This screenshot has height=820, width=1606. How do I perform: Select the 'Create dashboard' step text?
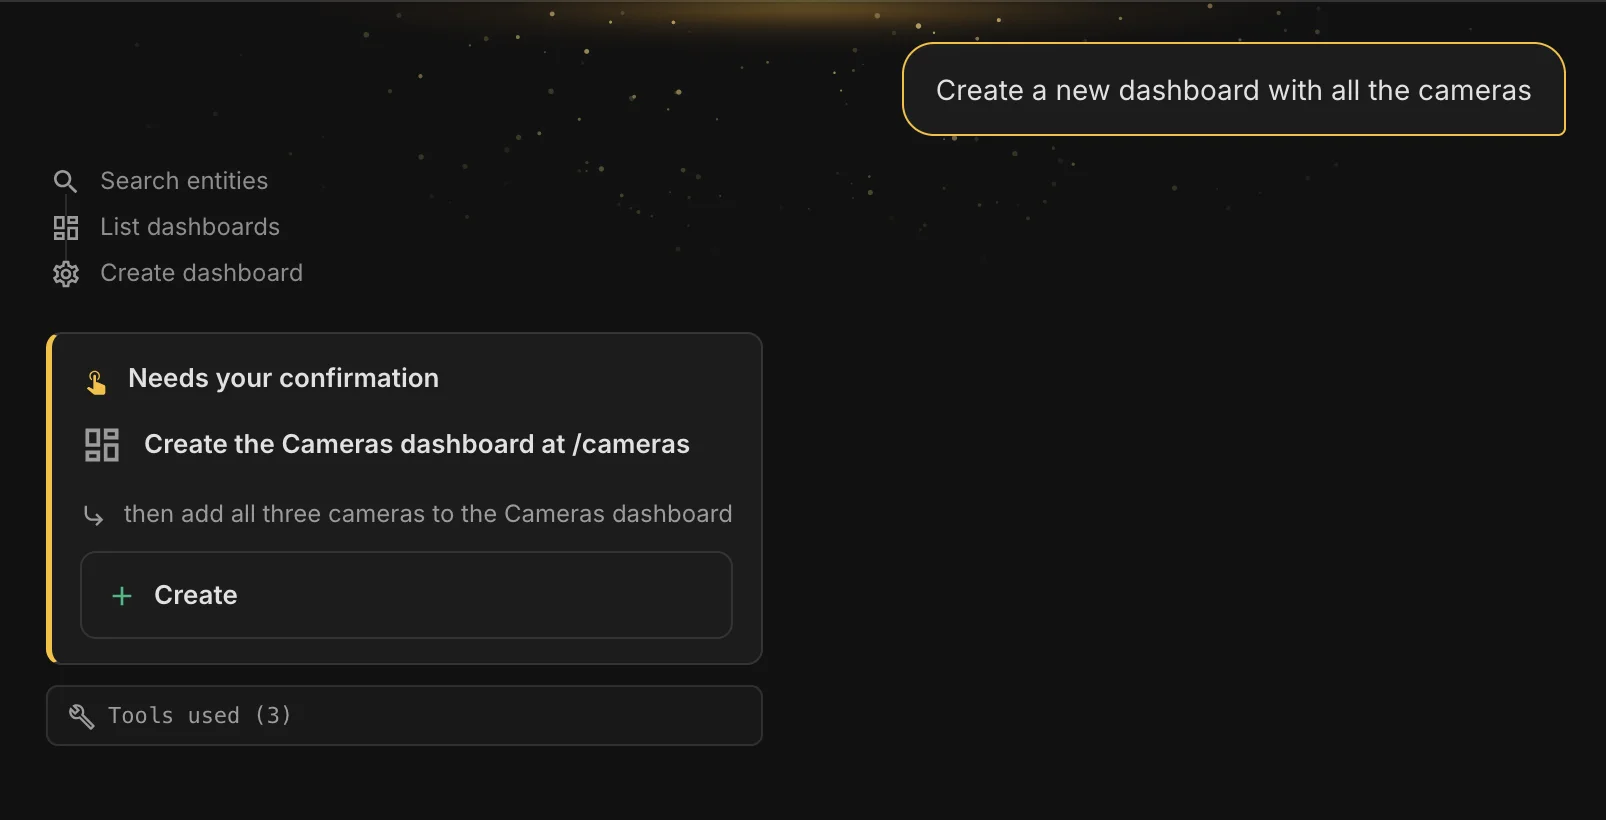pos(201,273)
